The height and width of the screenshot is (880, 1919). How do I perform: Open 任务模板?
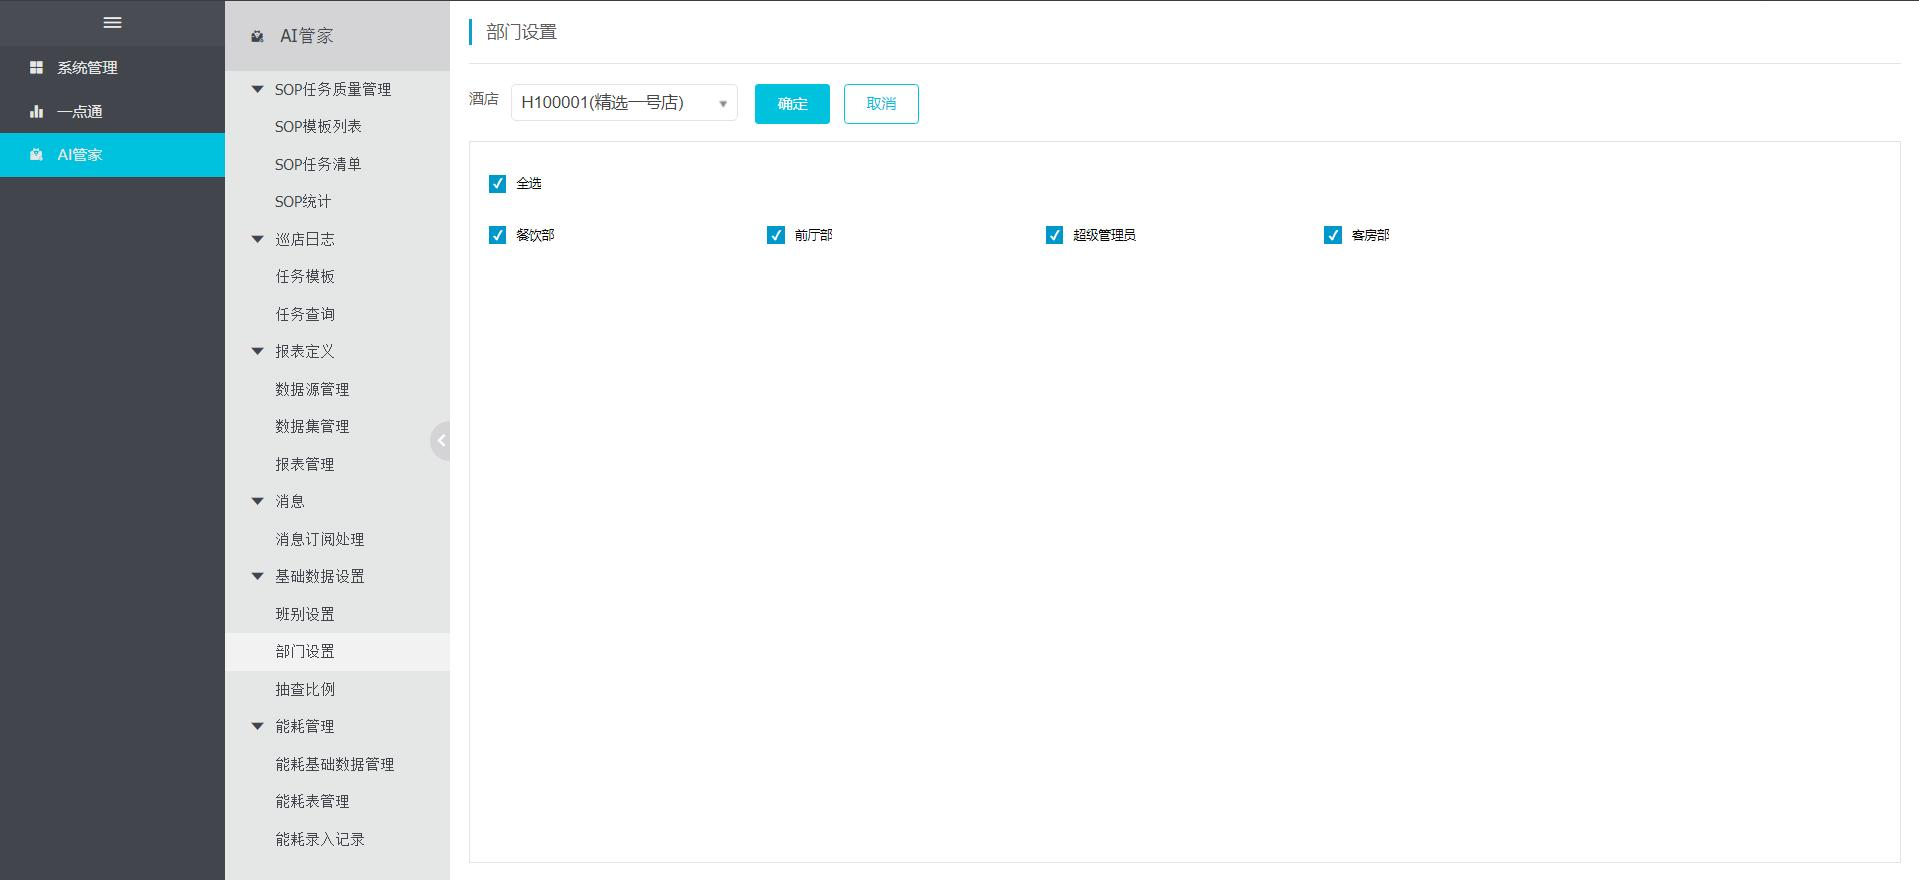pos(305,276)
